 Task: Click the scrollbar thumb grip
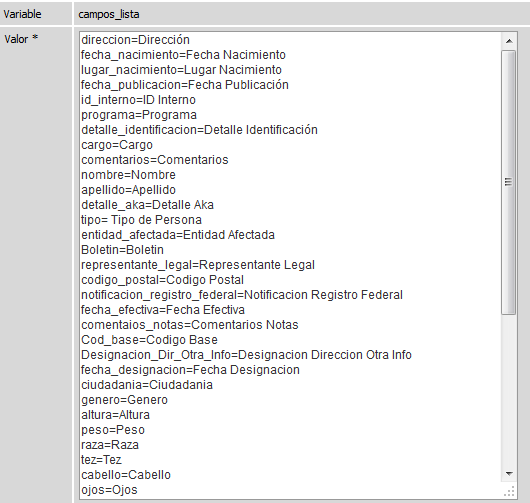tap(508, 182)
